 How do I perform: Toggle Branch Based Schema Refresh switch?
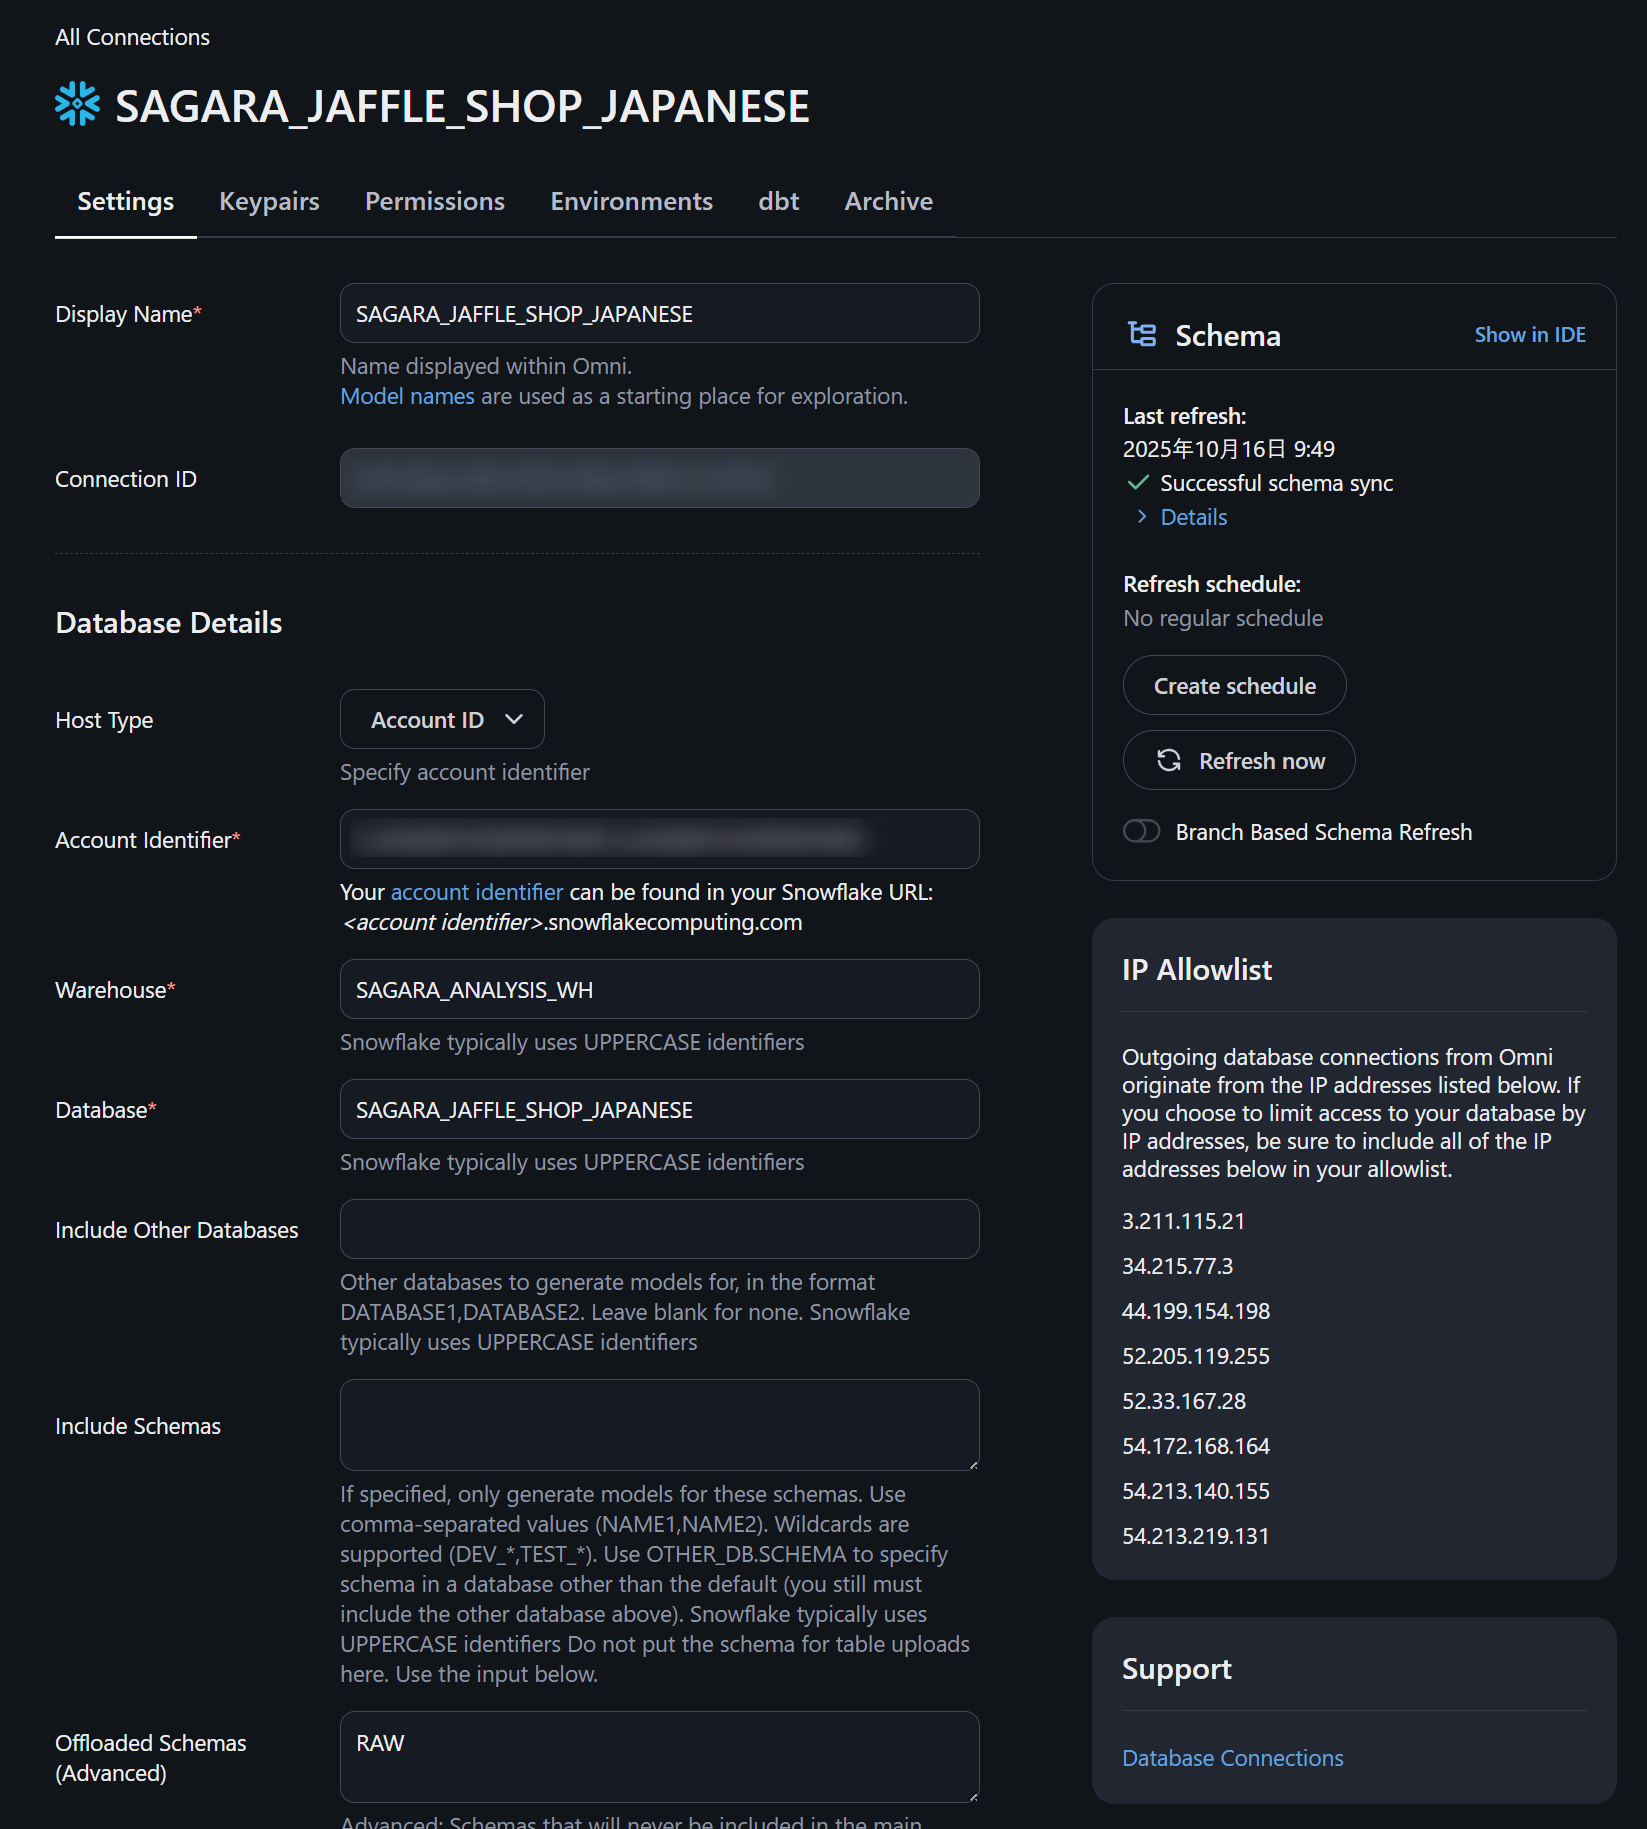pos(1141,831)
